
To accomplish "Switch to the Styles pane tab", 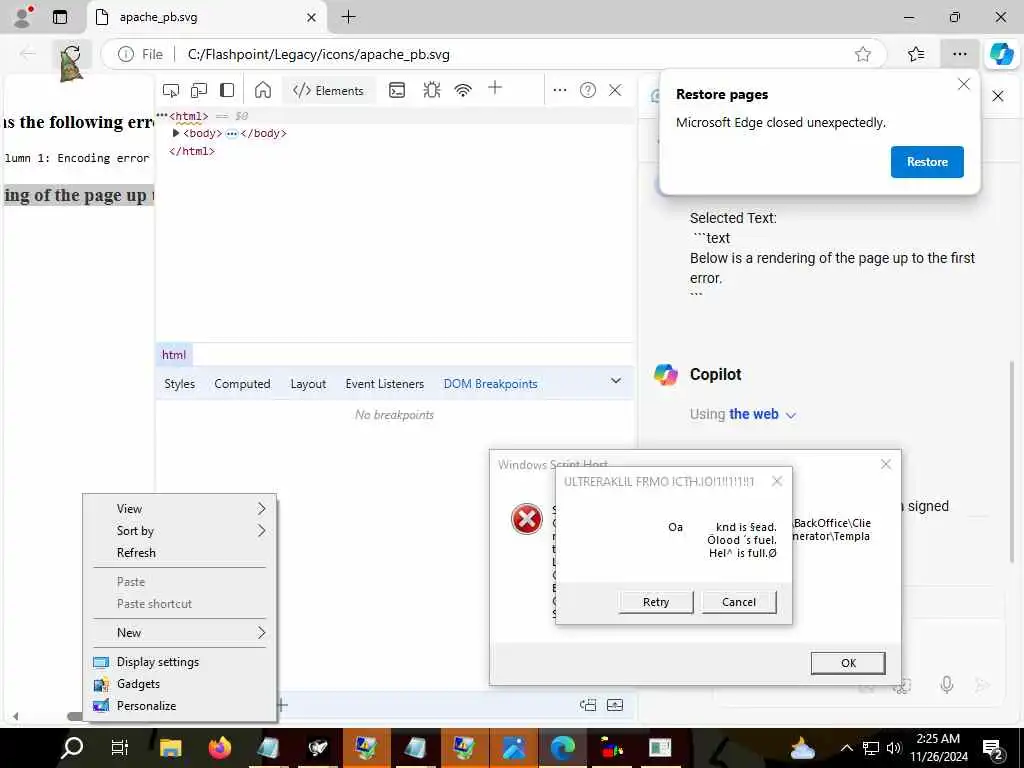I will (x=180, y=384).
